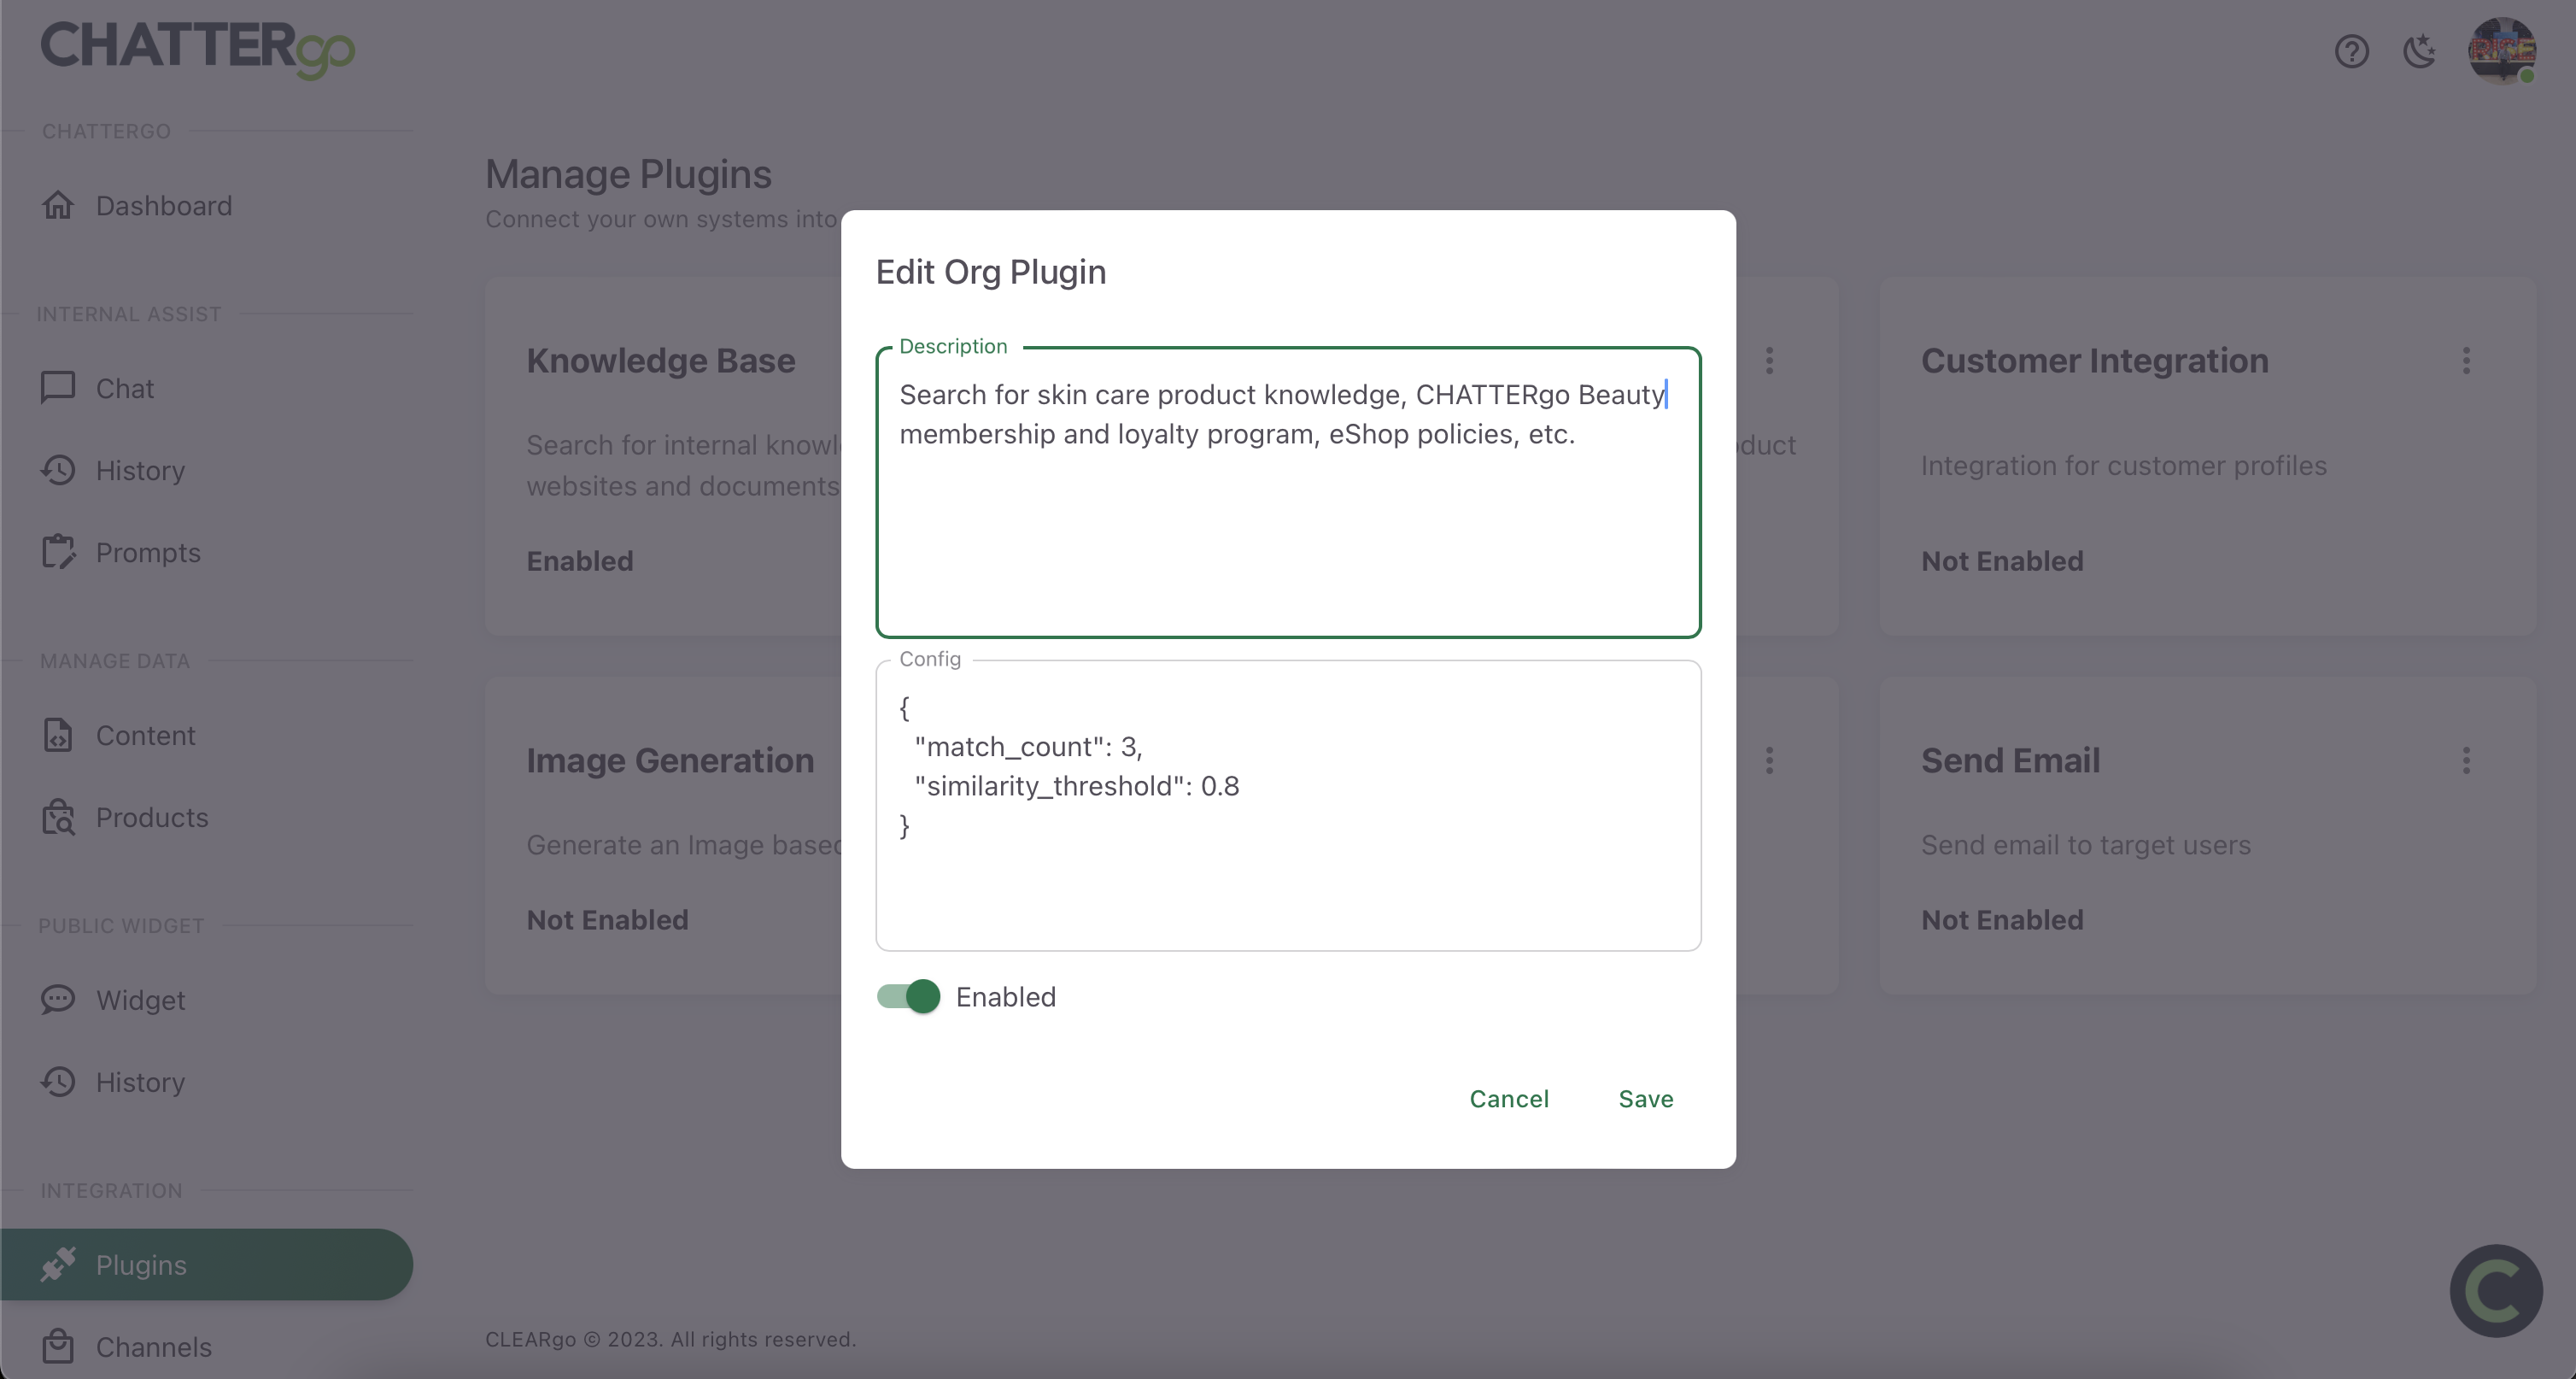Click the Knowledge Base card title
Screen dimensions: 2576x1379
pos(661,361)
